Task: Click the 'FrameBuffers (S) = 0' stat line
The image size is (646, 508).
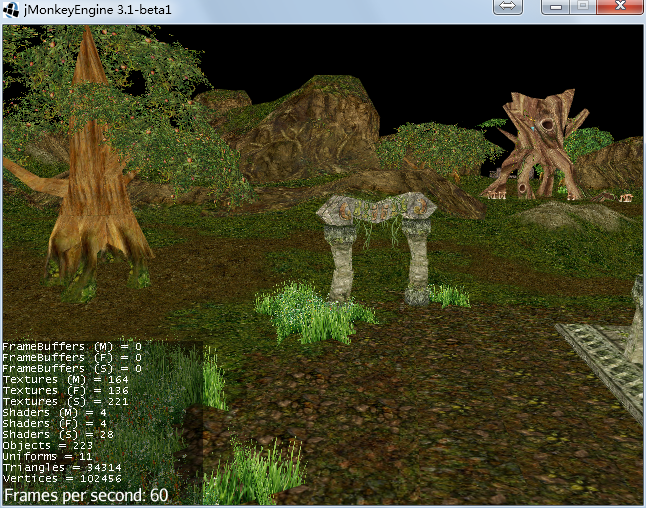Action: 72,368
